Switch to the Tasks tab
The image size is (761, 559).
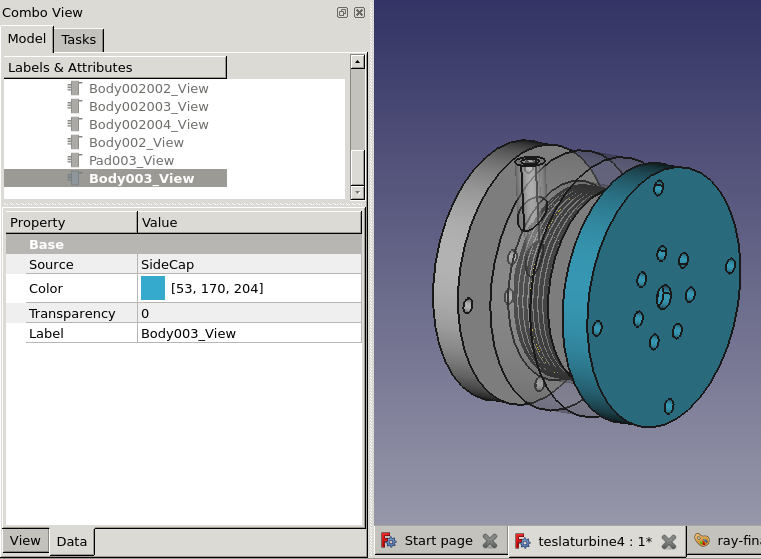[78, 39]
